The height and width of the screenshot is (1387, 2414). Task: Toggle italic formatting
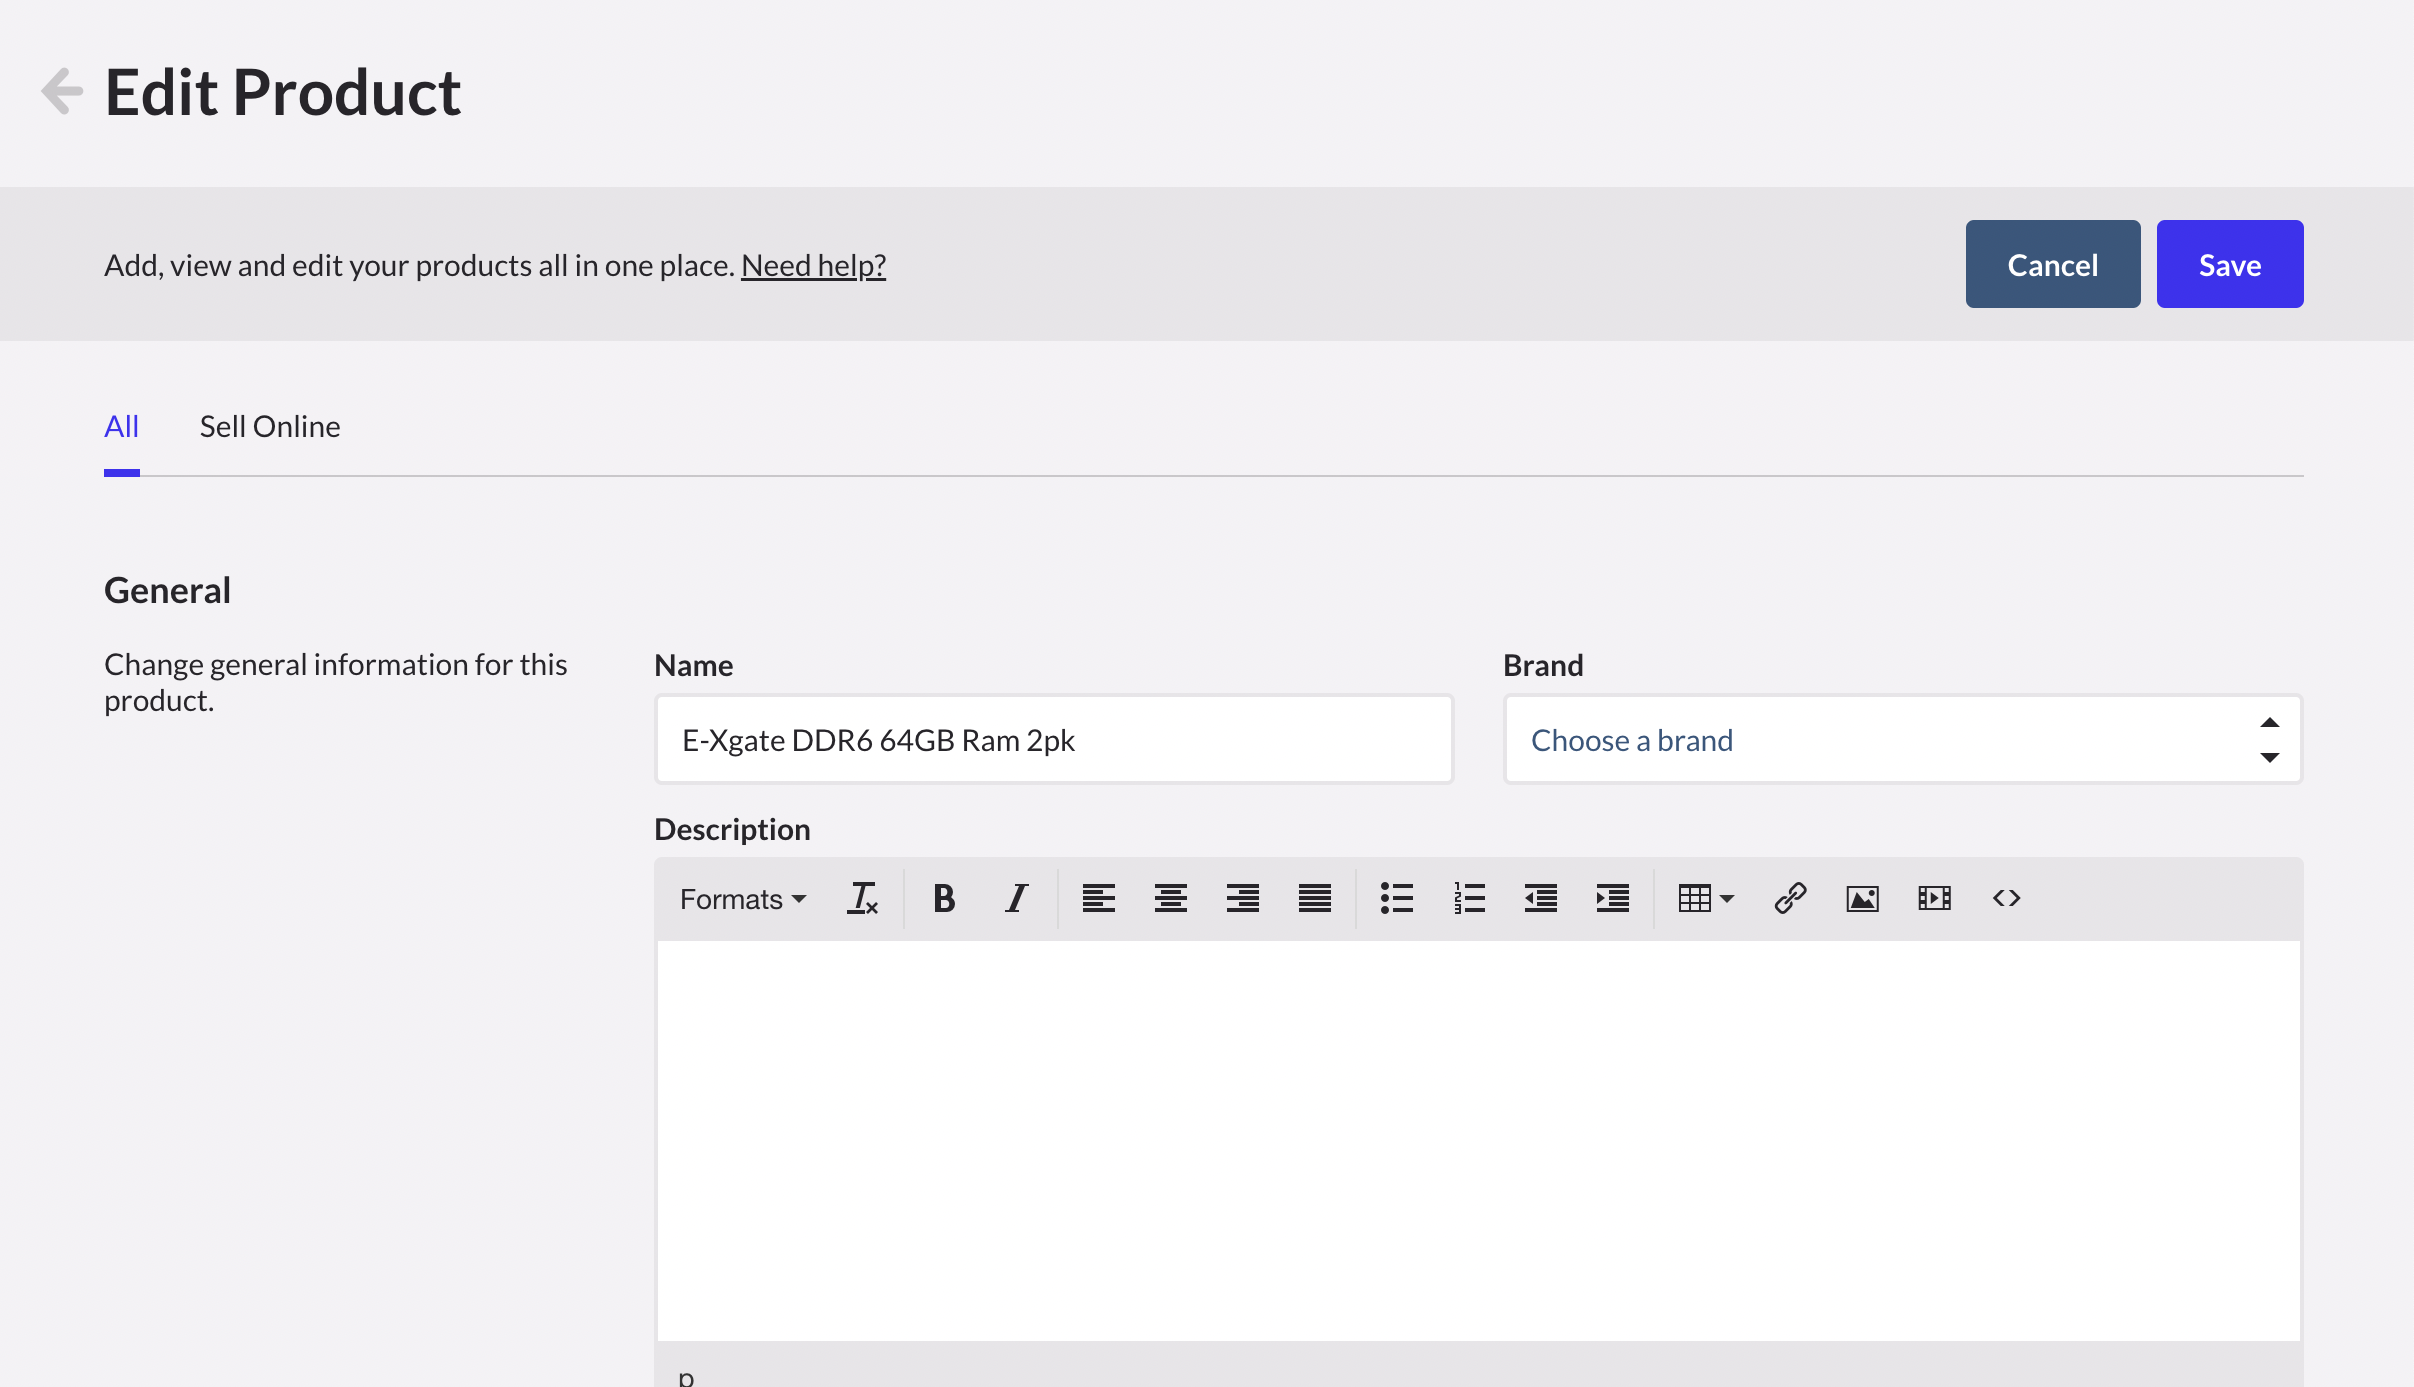[x=1016, y=898]
